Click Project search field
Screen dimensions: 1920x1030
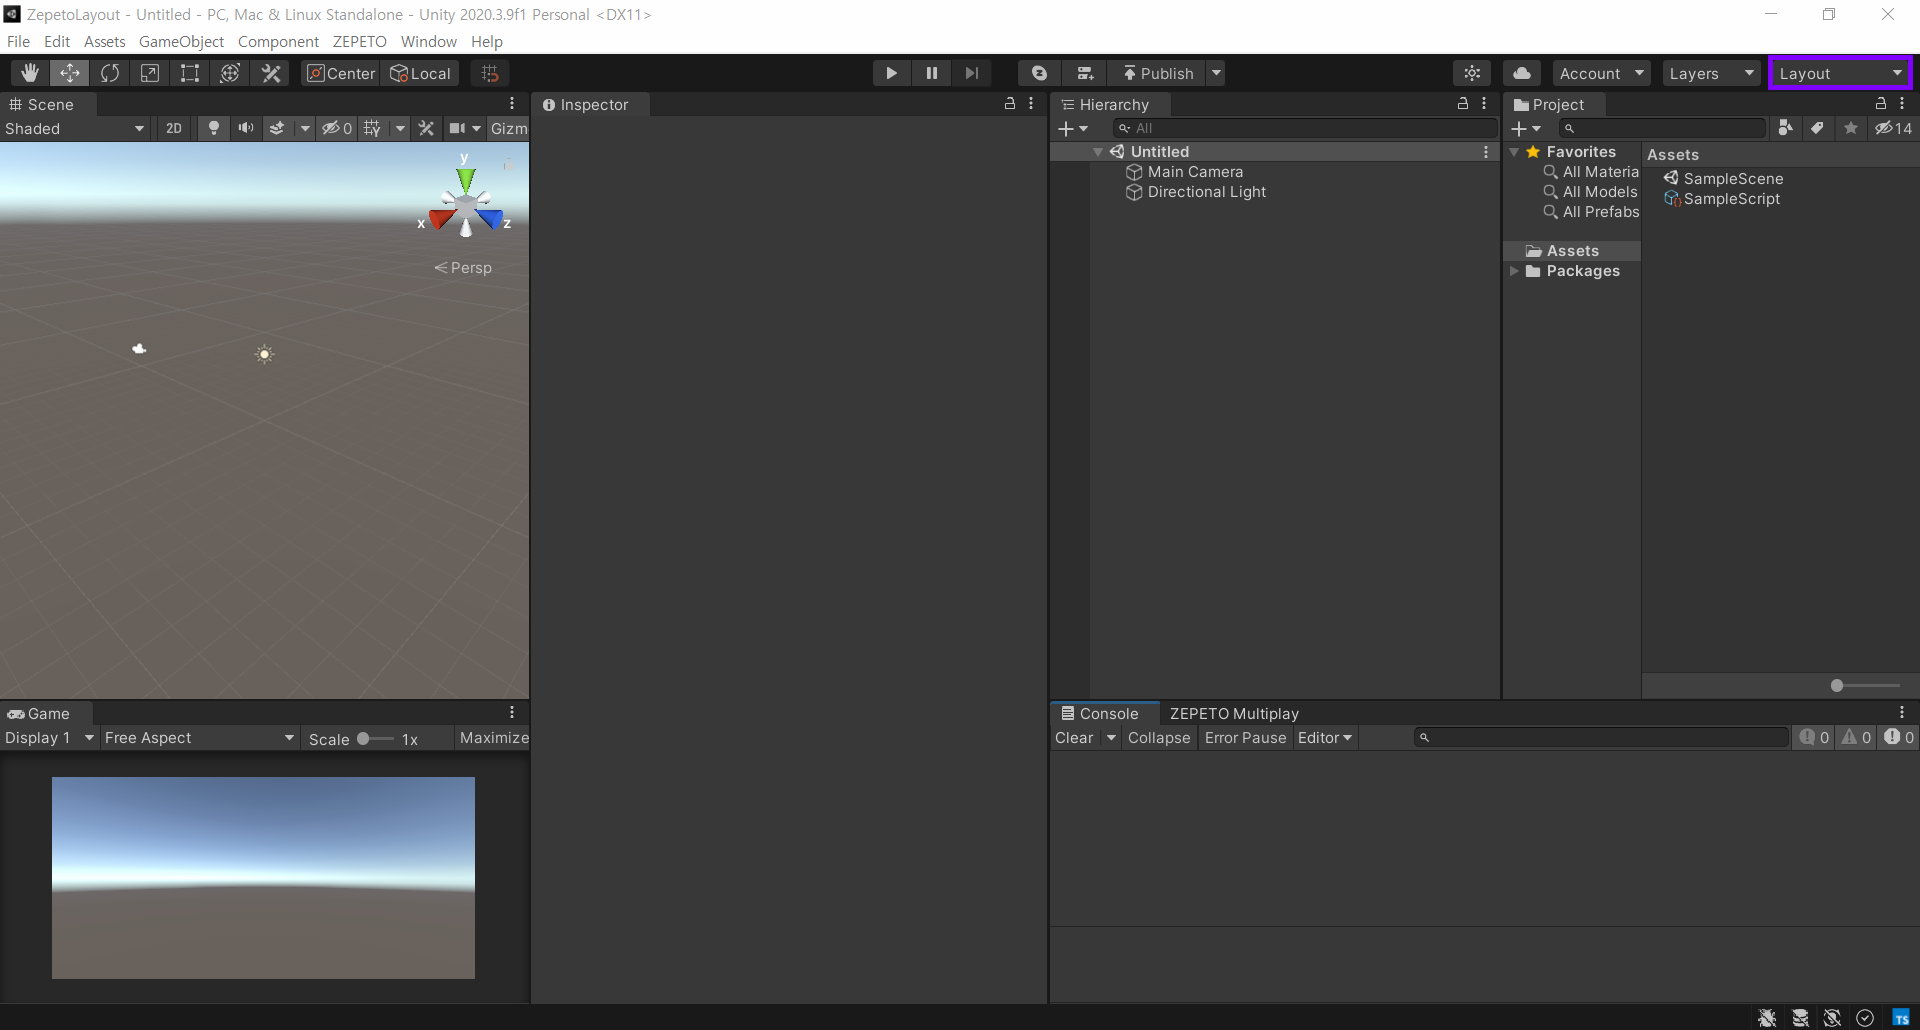[1663, 128]
